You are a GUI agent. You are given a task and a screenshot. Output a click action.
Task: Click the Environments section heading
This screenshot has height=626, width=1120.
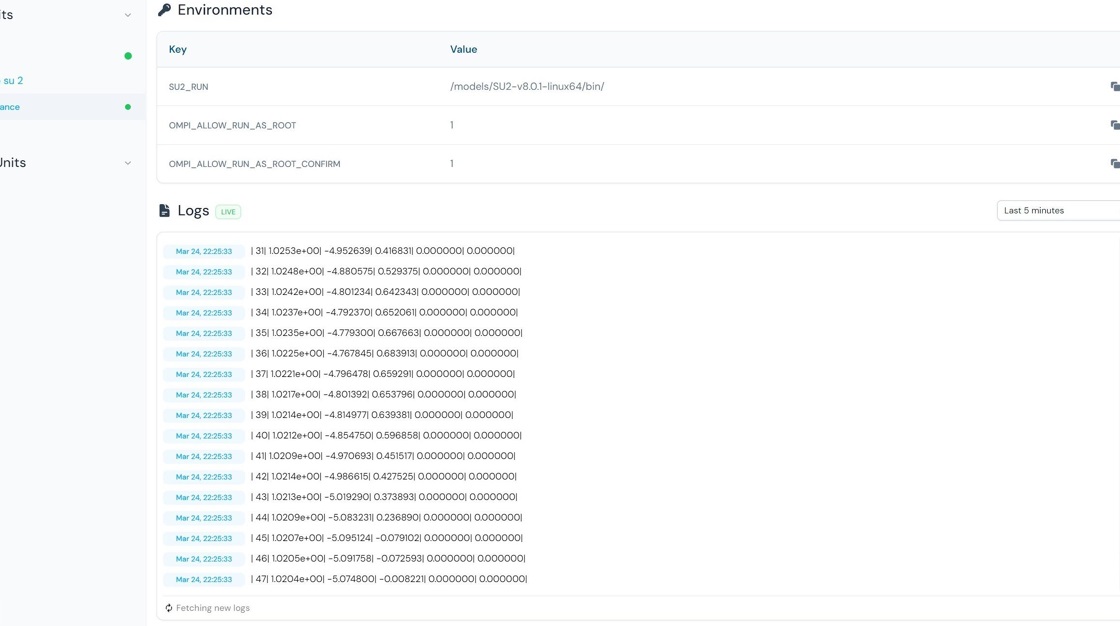225,10
